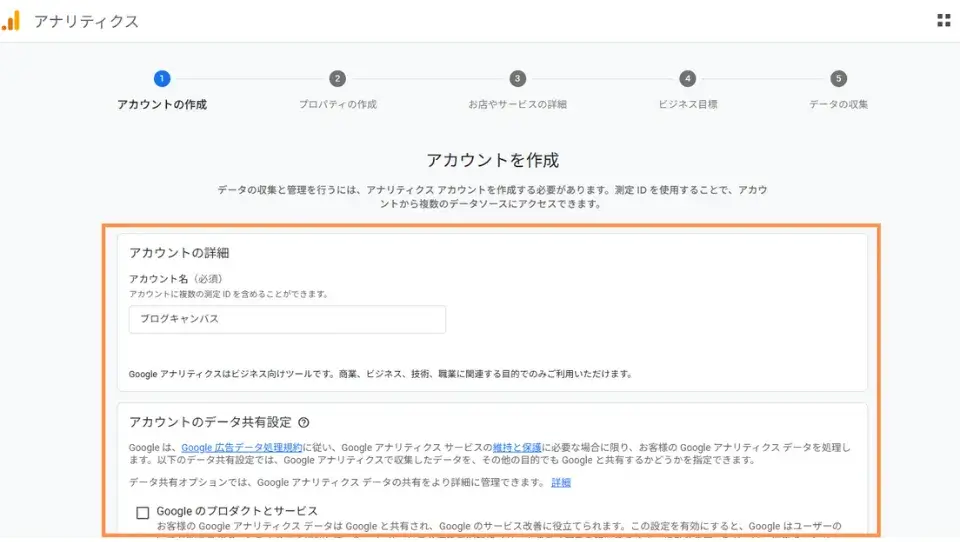Image resolution: width=960 pixels, height=542 pixels.
Task: Click the Google Analytics logo icon
Action: (11, 21)
